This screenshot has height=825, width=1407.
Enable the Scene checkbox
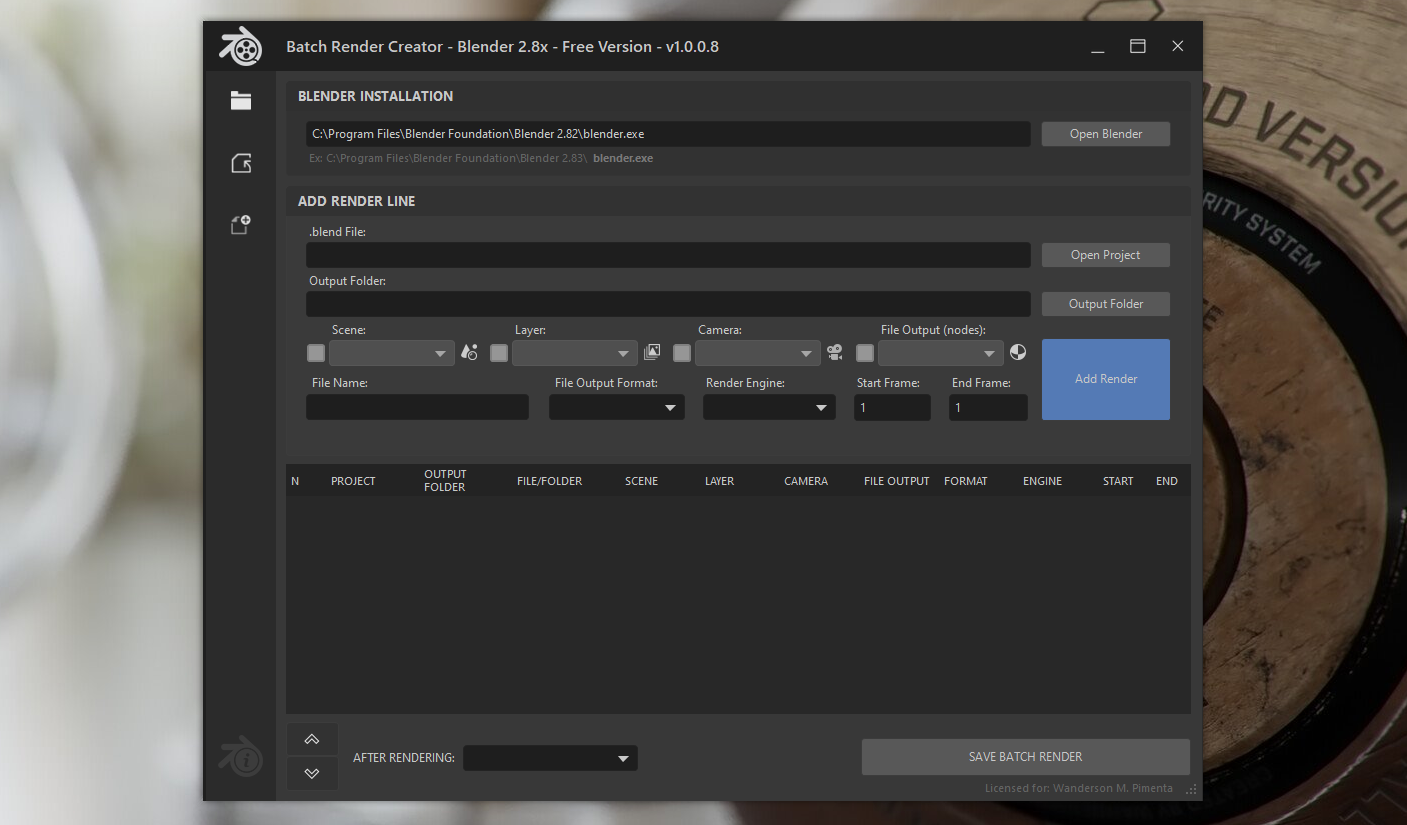click(315, 352)
